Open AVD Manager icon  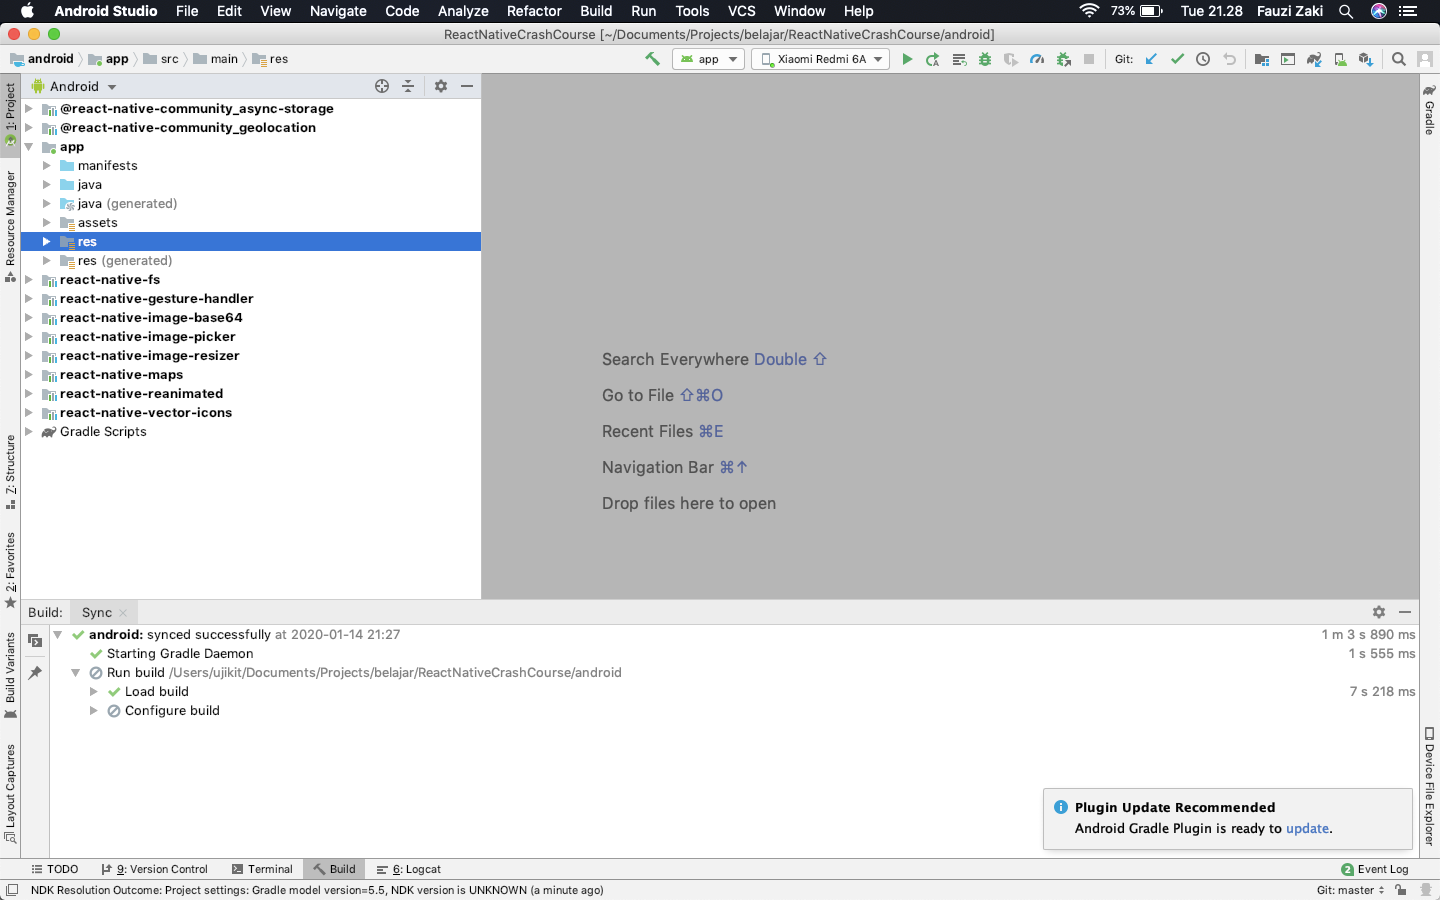[1340, 59]
